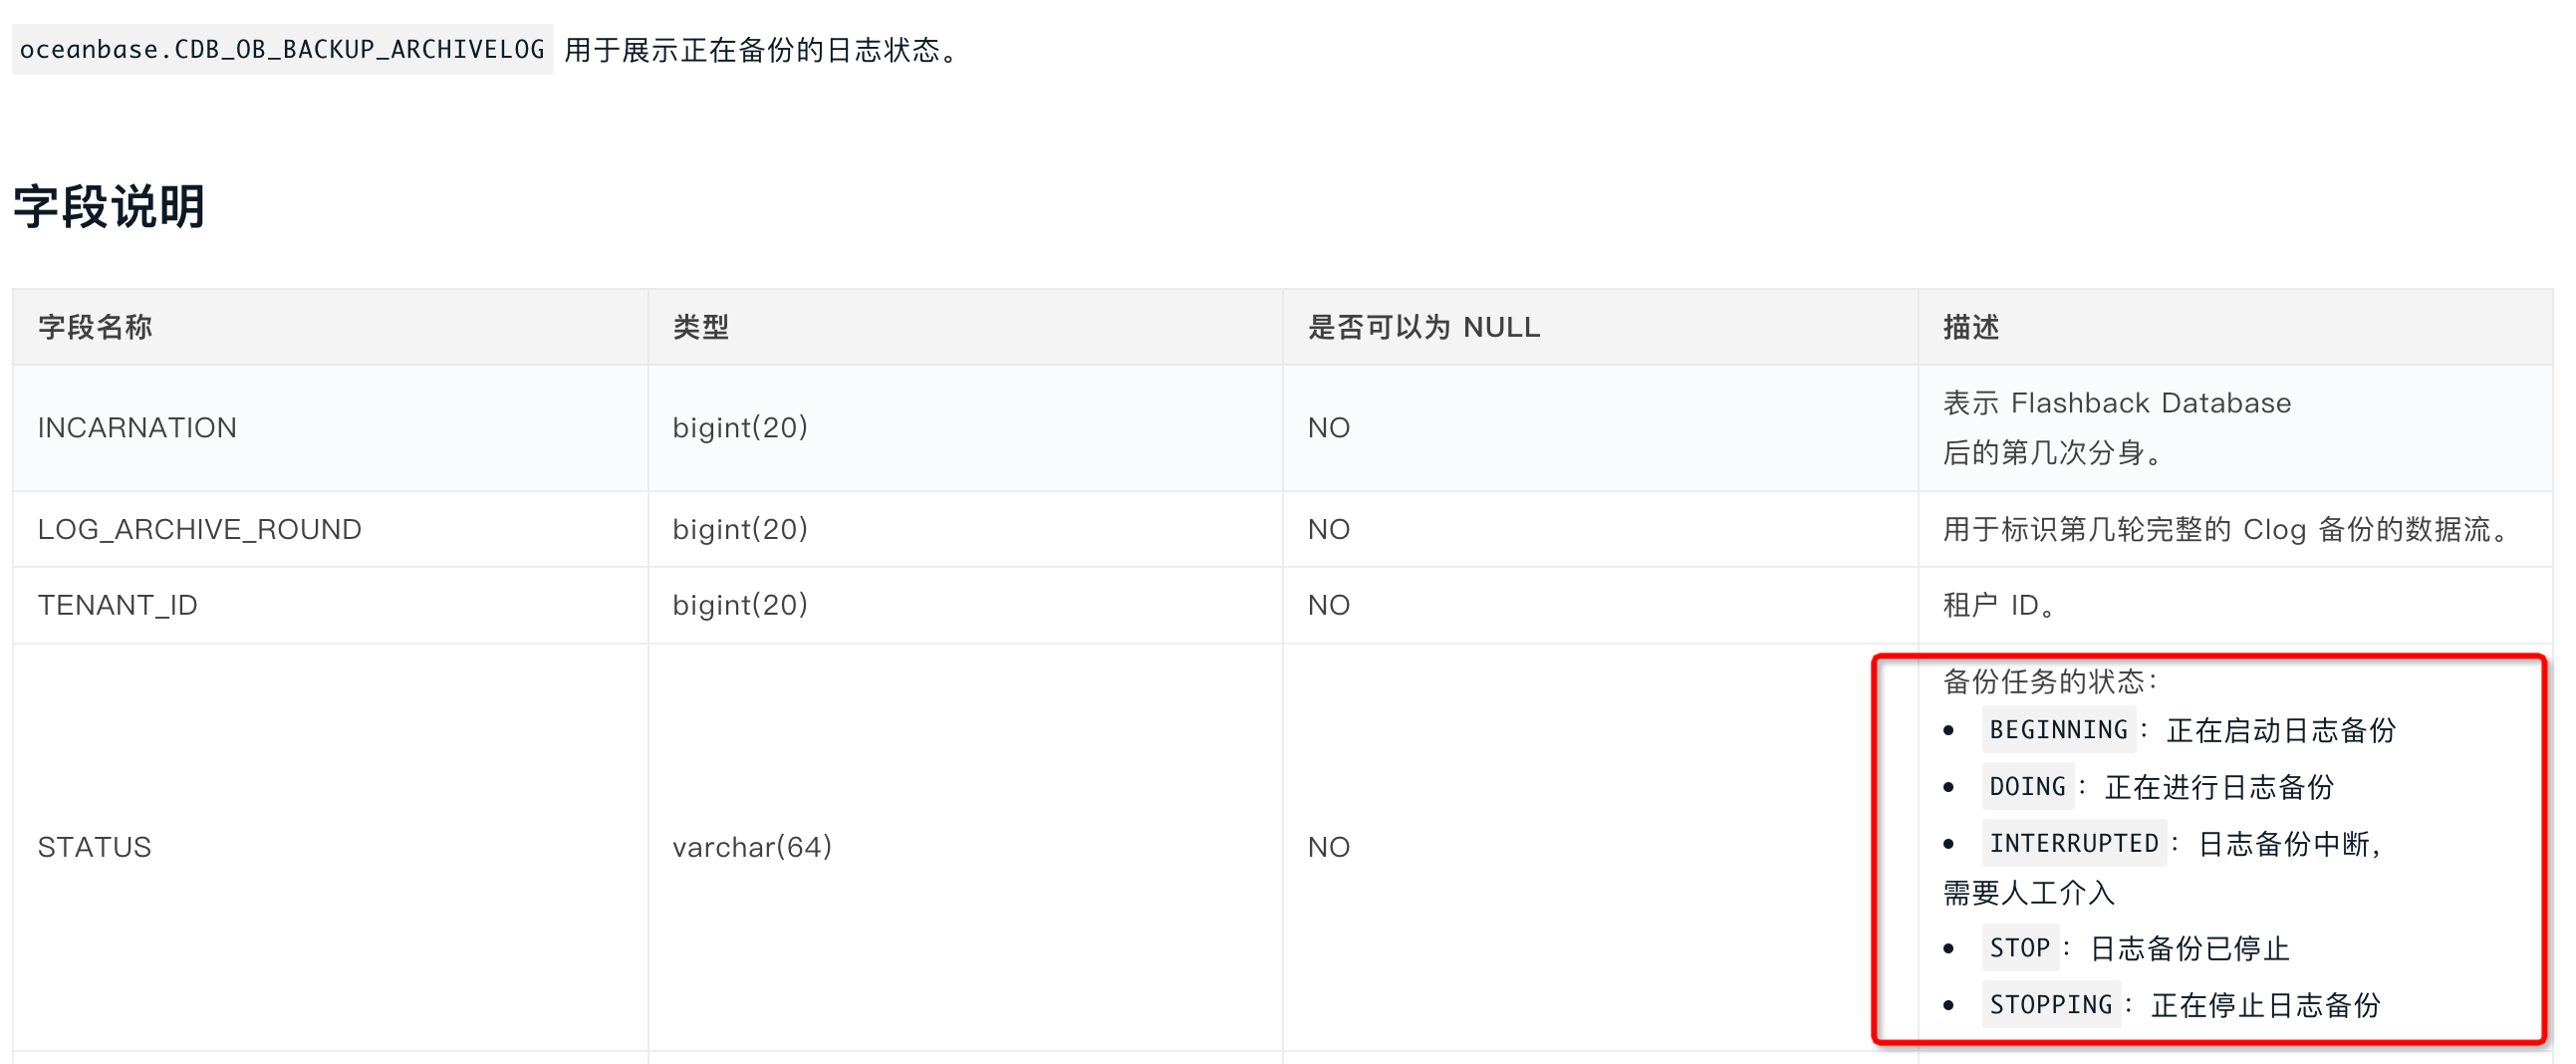2576x1064 pixels.
Task: Click the NO value in STATUS row
Action: click(1329, 847)
